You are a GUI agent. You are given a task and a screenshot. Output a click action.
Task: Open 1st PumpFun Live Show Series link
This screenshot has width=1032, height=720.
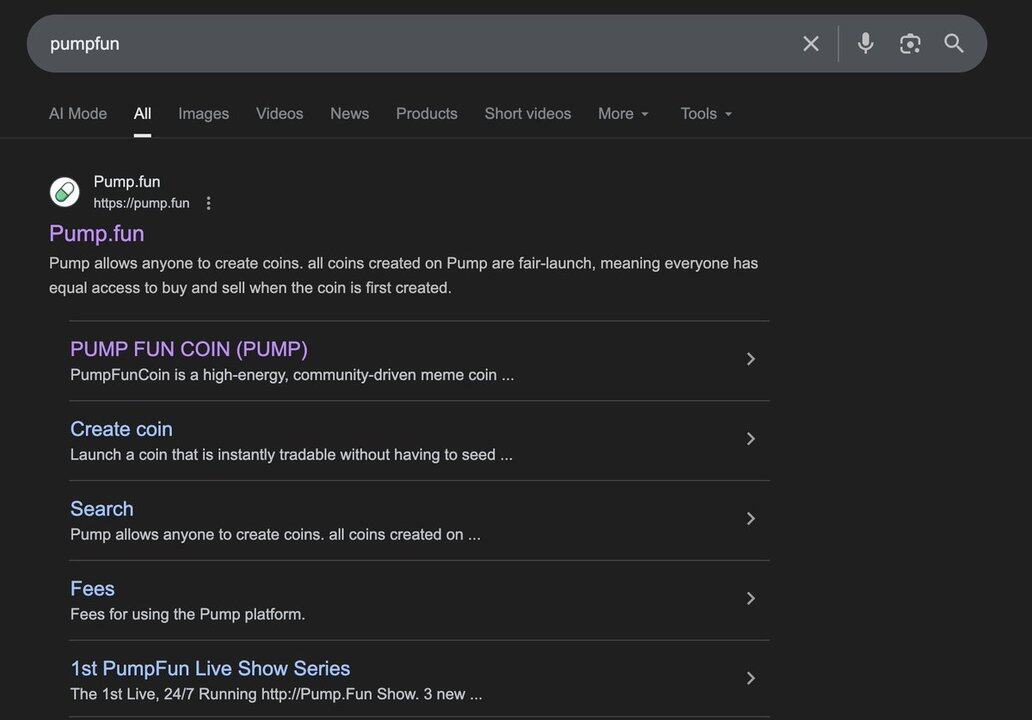[210, 668]
